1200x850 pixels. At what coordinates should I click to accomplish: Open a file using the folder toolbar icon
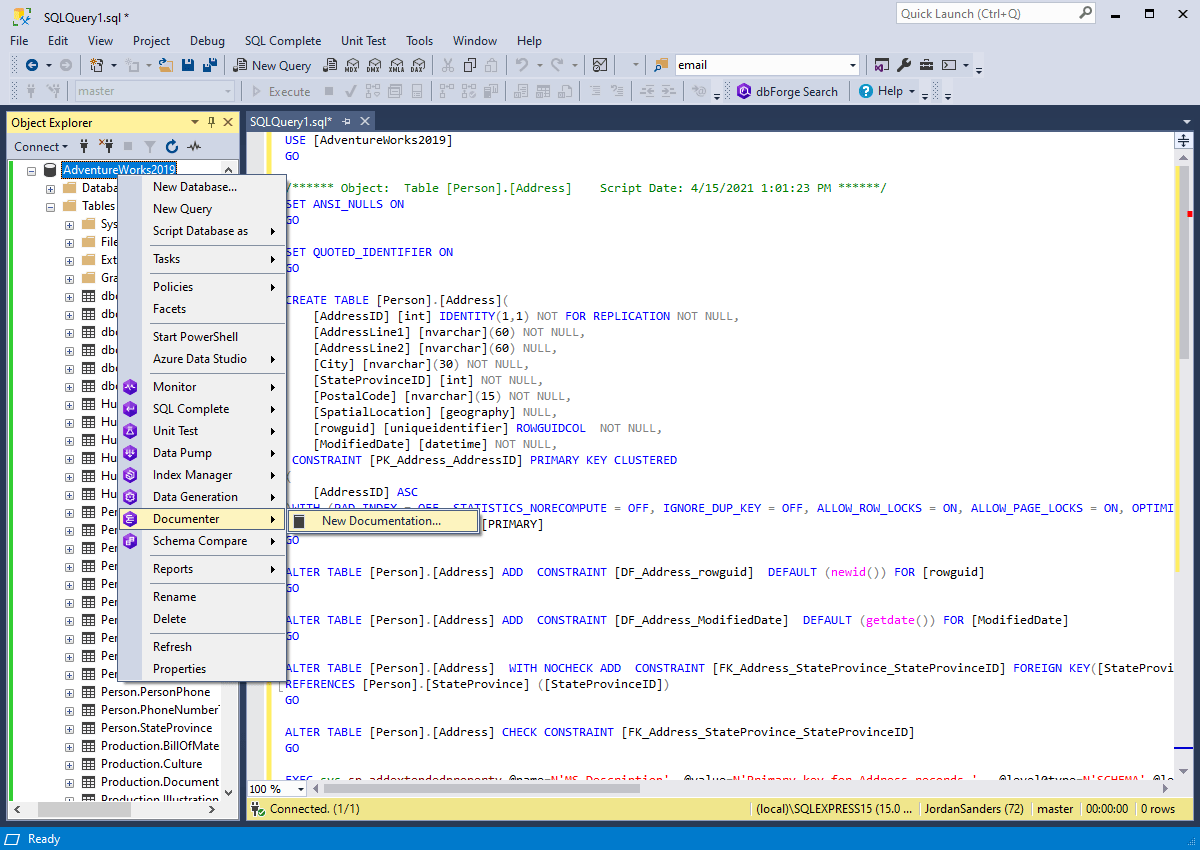[x=165, y=64]
